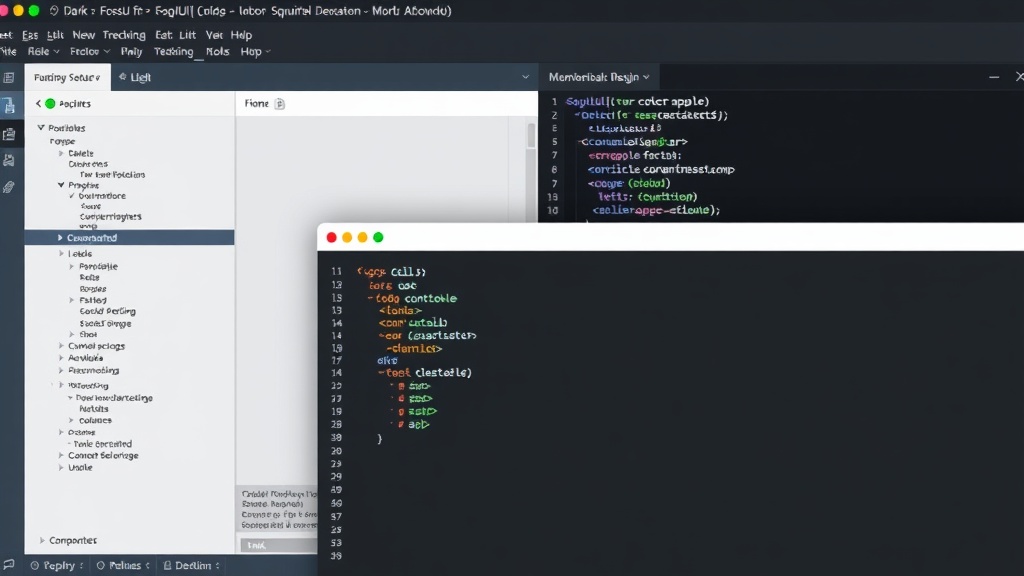
Task: Open the "Rele" dropdown in the toolbar
Action: tap(44, 52)
